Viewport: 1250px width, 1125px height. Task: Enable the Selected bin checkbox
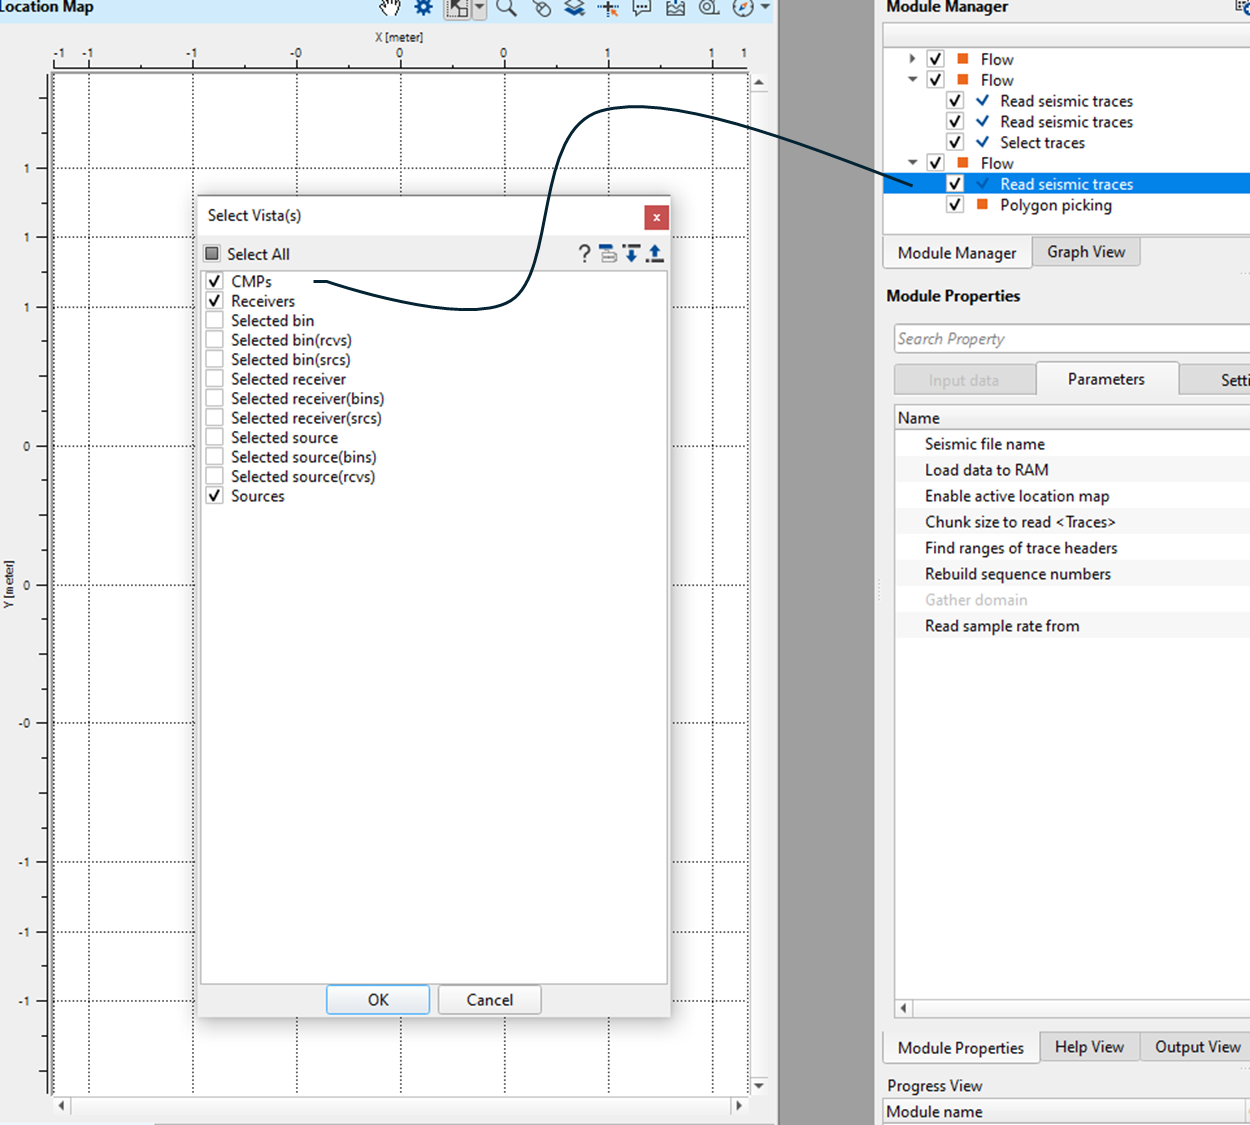pyautogui.click(x=214, y=320)
